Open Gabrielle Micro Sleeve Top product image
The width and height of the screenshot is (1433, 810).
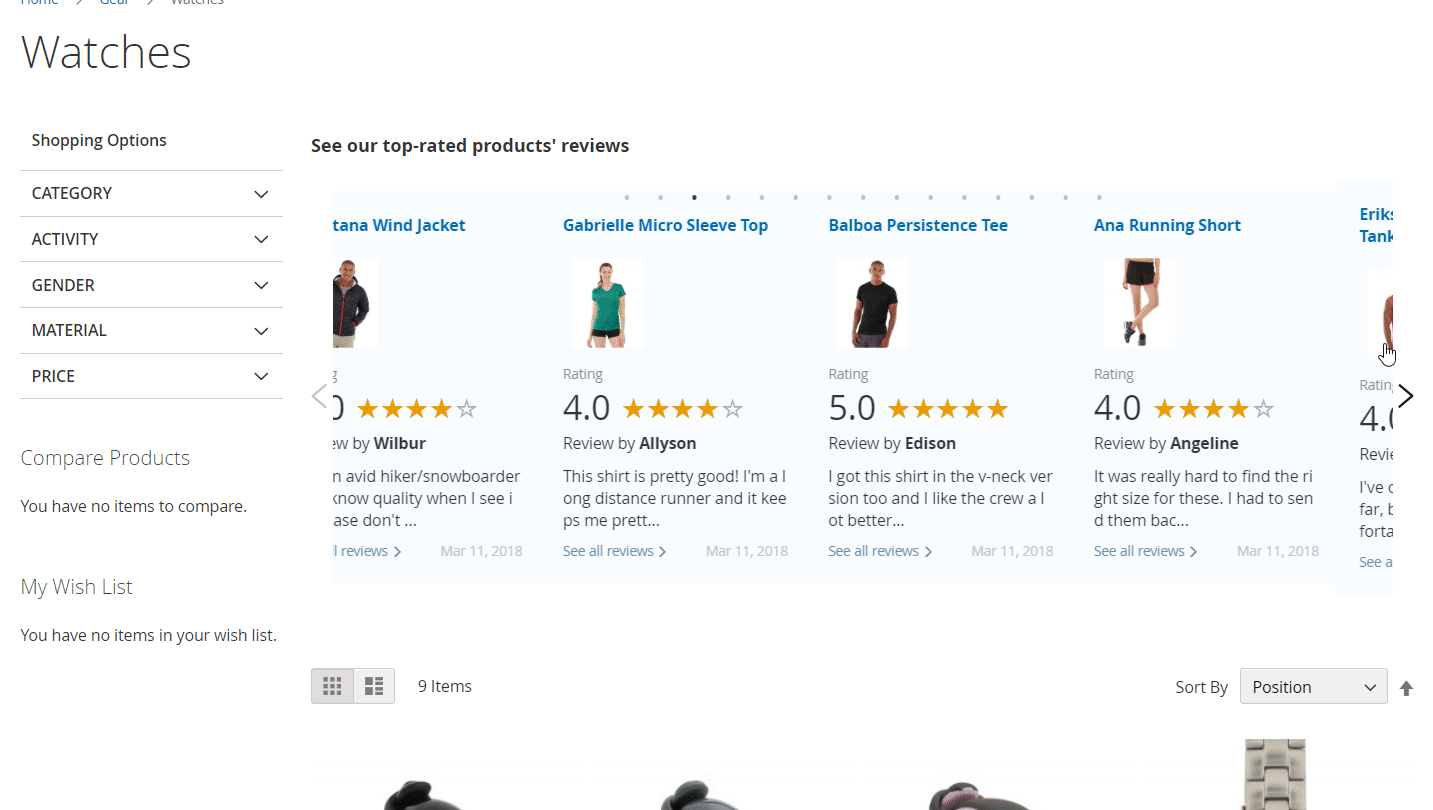click(608, 303)
